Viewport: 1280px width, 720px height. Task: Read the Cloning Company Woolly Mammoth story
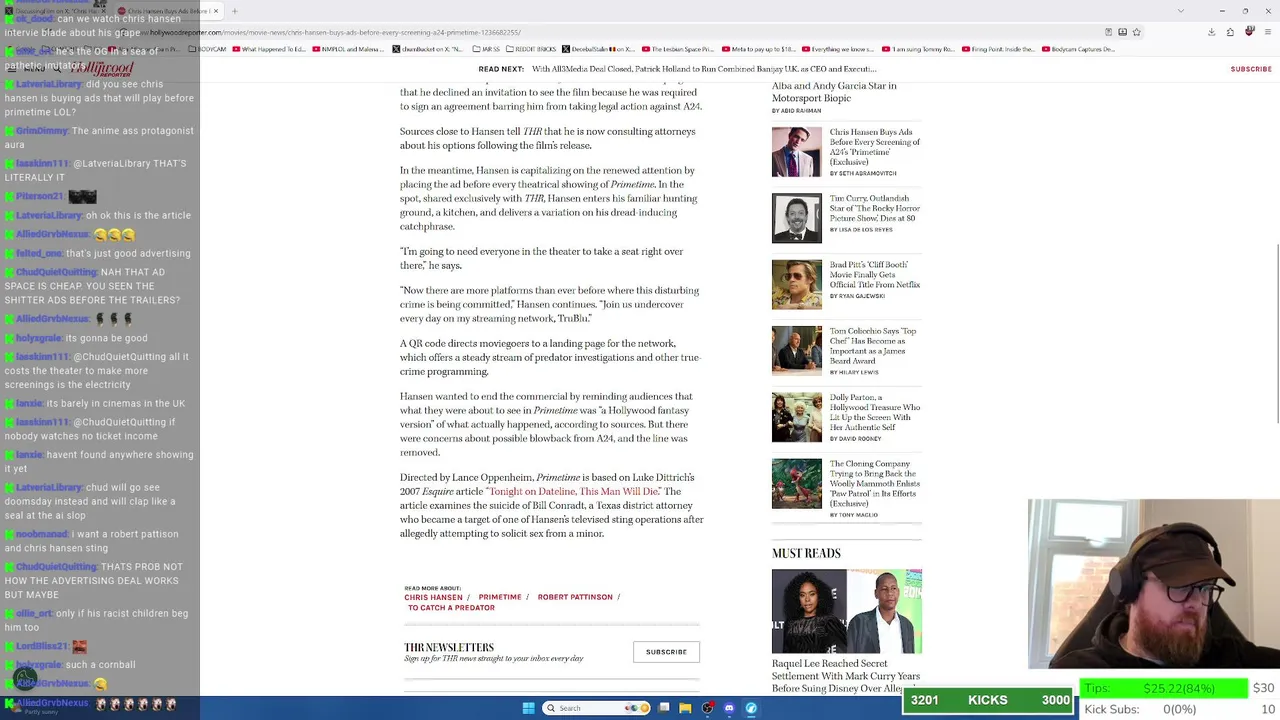pyautogui.click(x=874, y=483)
